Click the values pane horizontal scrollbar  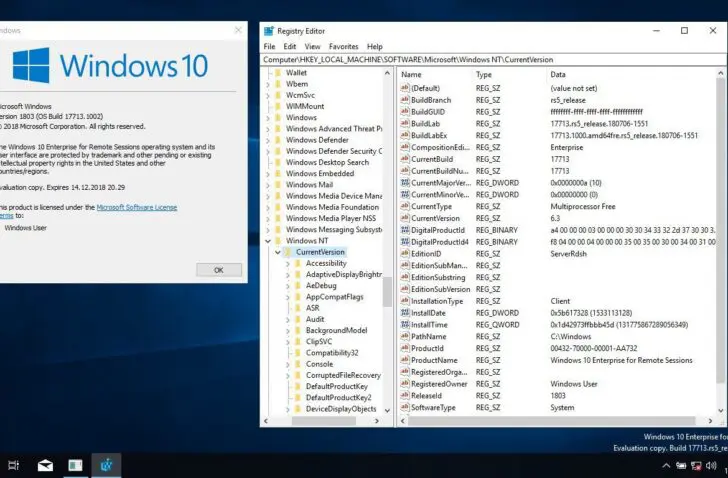pos(551,421)
